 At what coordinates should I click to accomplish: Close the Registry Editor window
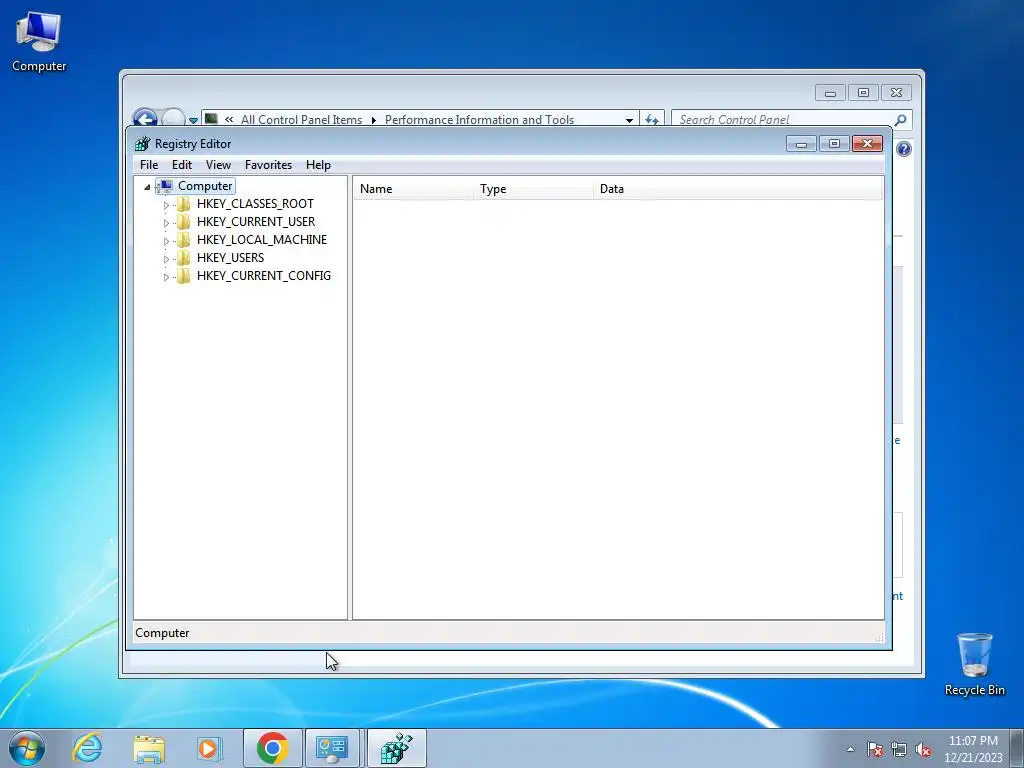point(867,144)
